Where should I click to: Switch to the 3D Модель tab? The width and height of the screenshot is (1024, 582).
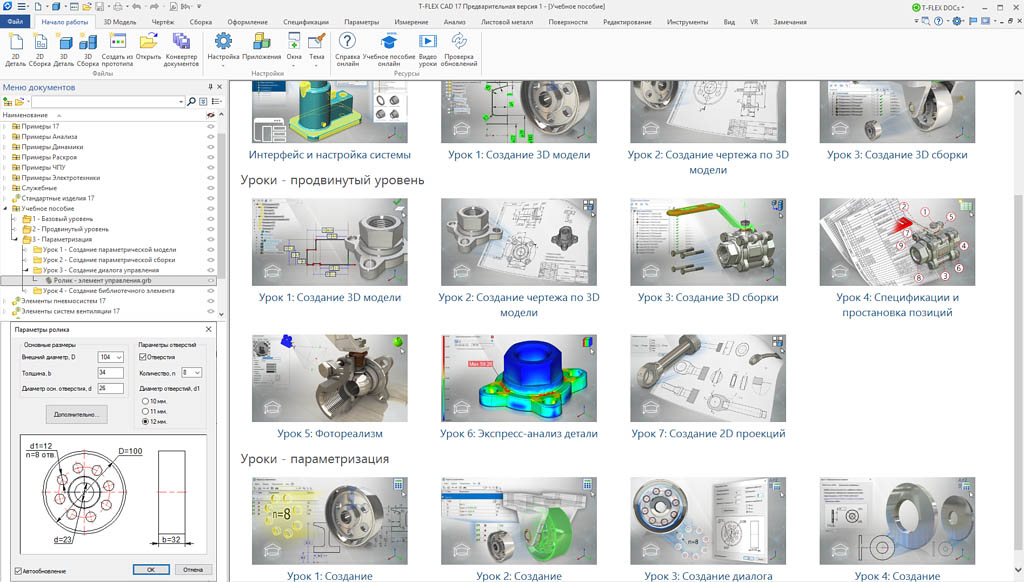(x=120, y=22)
